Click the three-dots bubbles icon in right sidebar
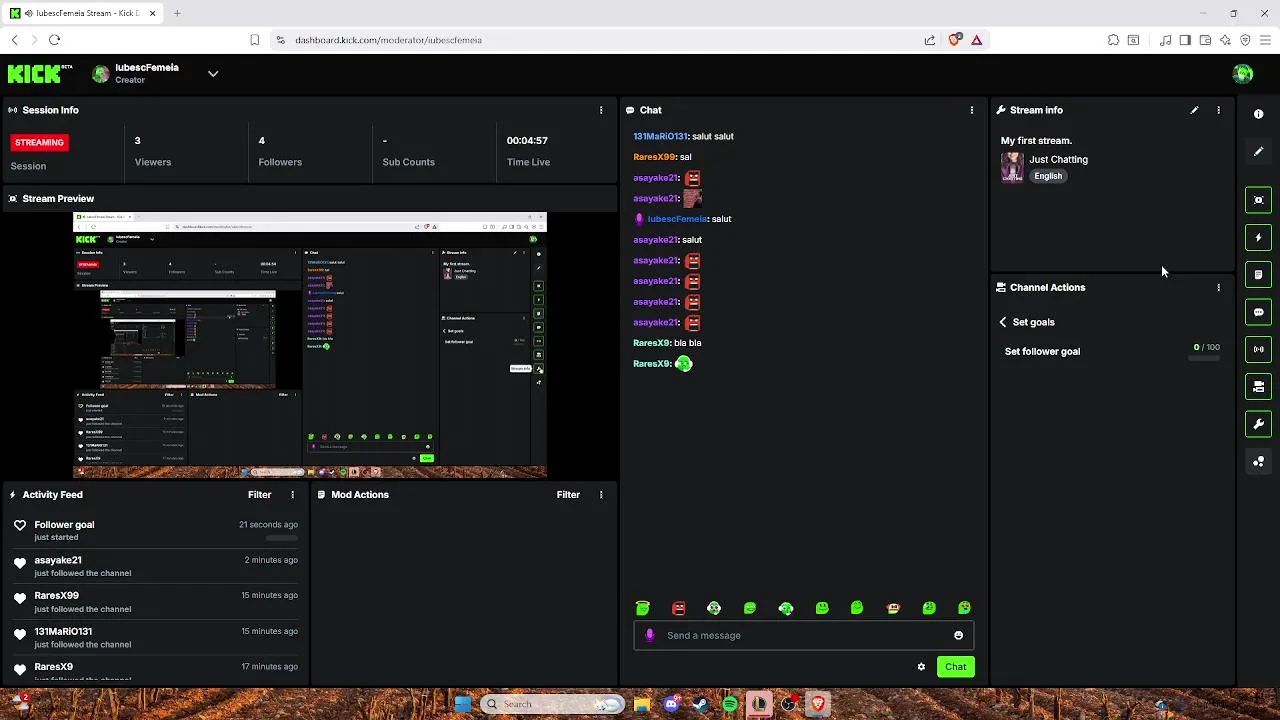This screenshot has height=720, width=1280. click(x=1259, y=461)
